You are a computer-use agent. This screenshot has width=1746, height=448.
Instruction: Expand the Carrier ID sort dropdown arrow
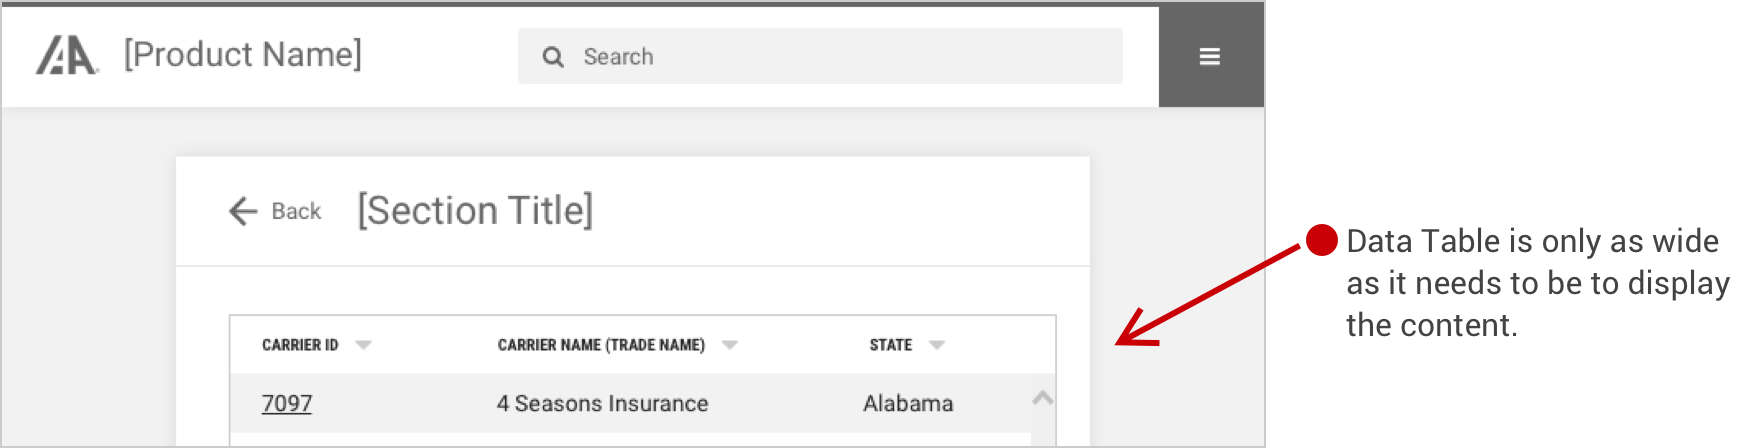(363, 345)
